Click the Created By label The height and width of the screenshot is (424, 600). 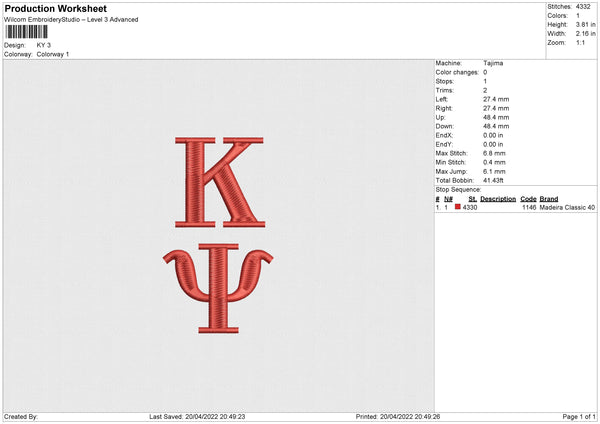(x=21, y=417)
